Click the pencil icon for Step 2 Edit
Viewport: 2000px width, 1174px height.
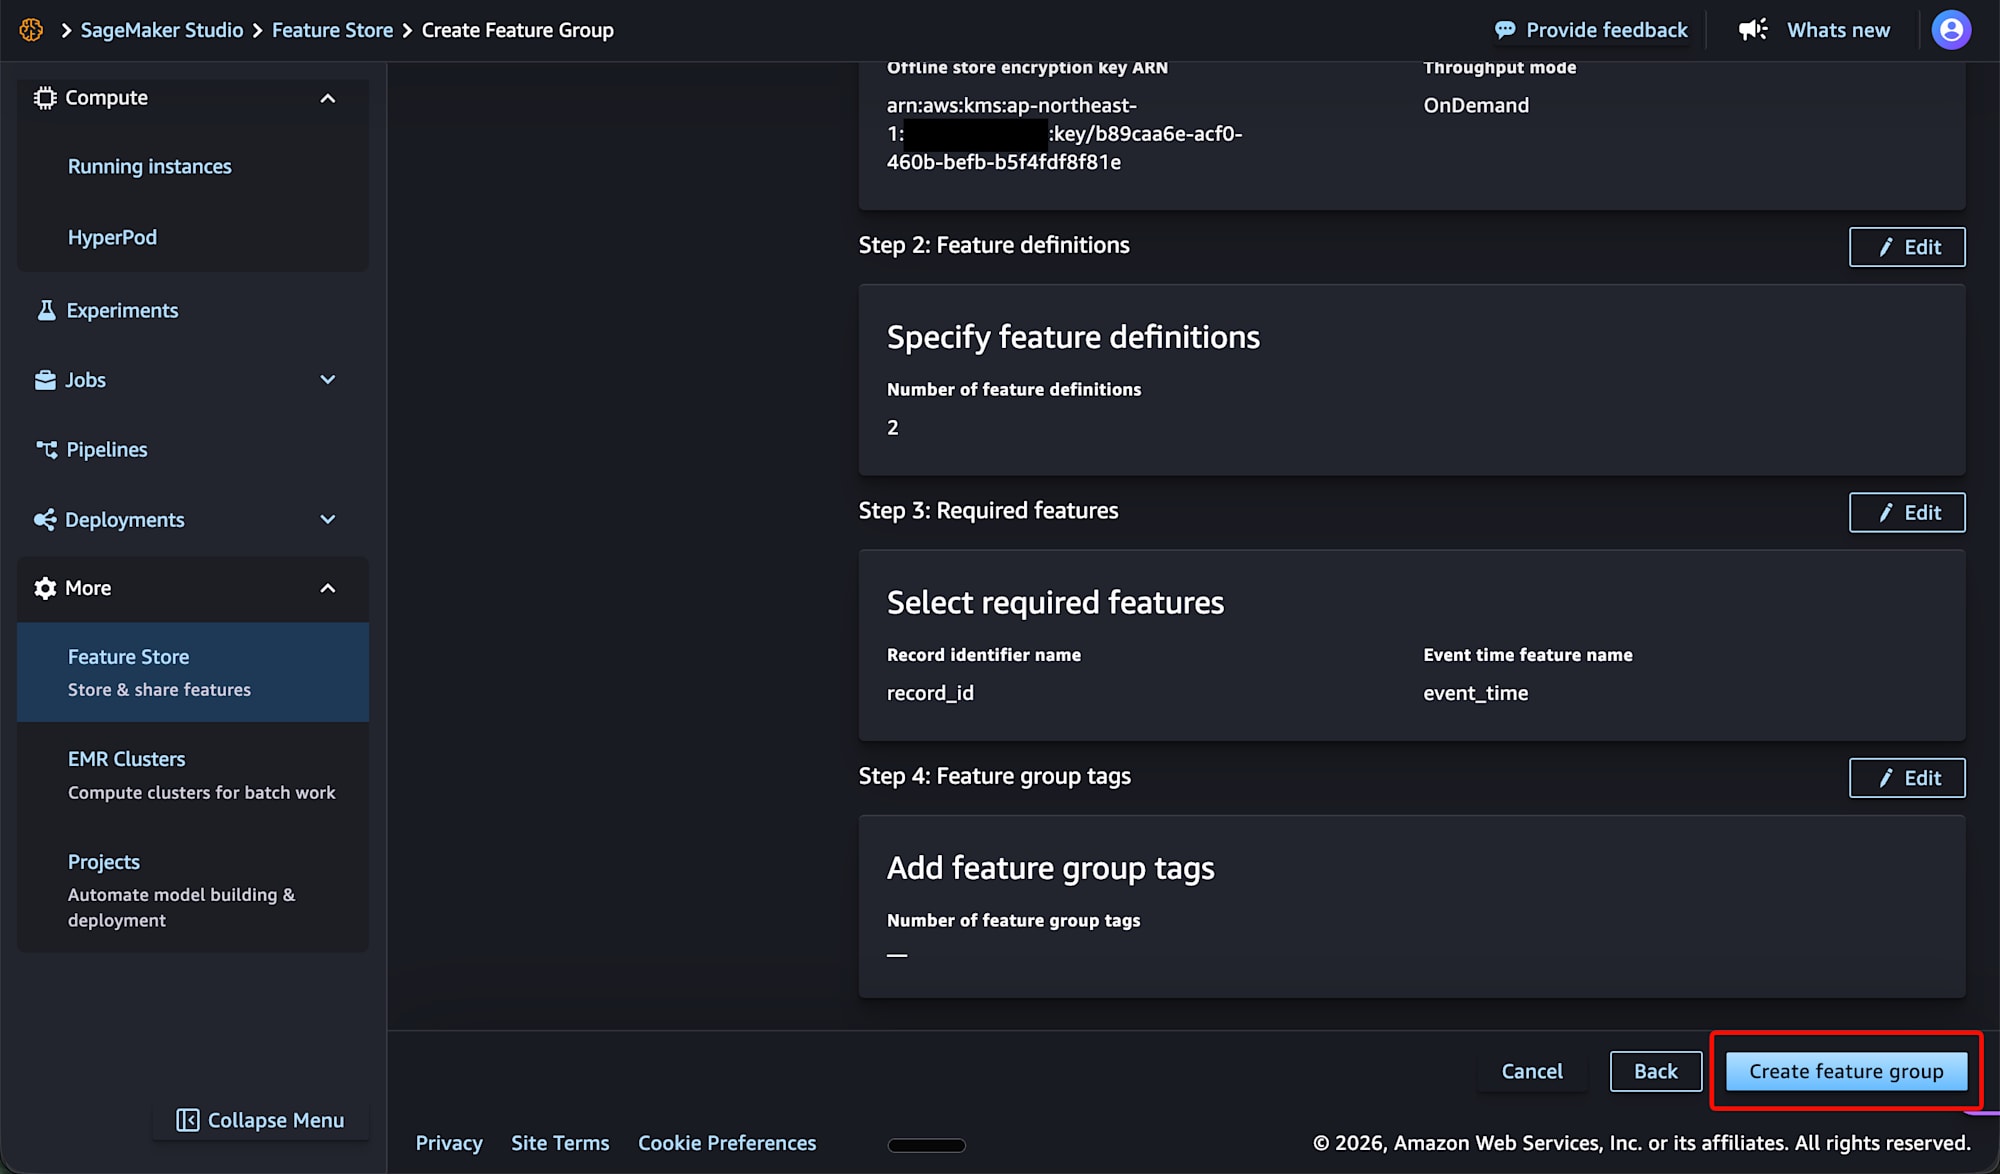tap(1886, 247)
